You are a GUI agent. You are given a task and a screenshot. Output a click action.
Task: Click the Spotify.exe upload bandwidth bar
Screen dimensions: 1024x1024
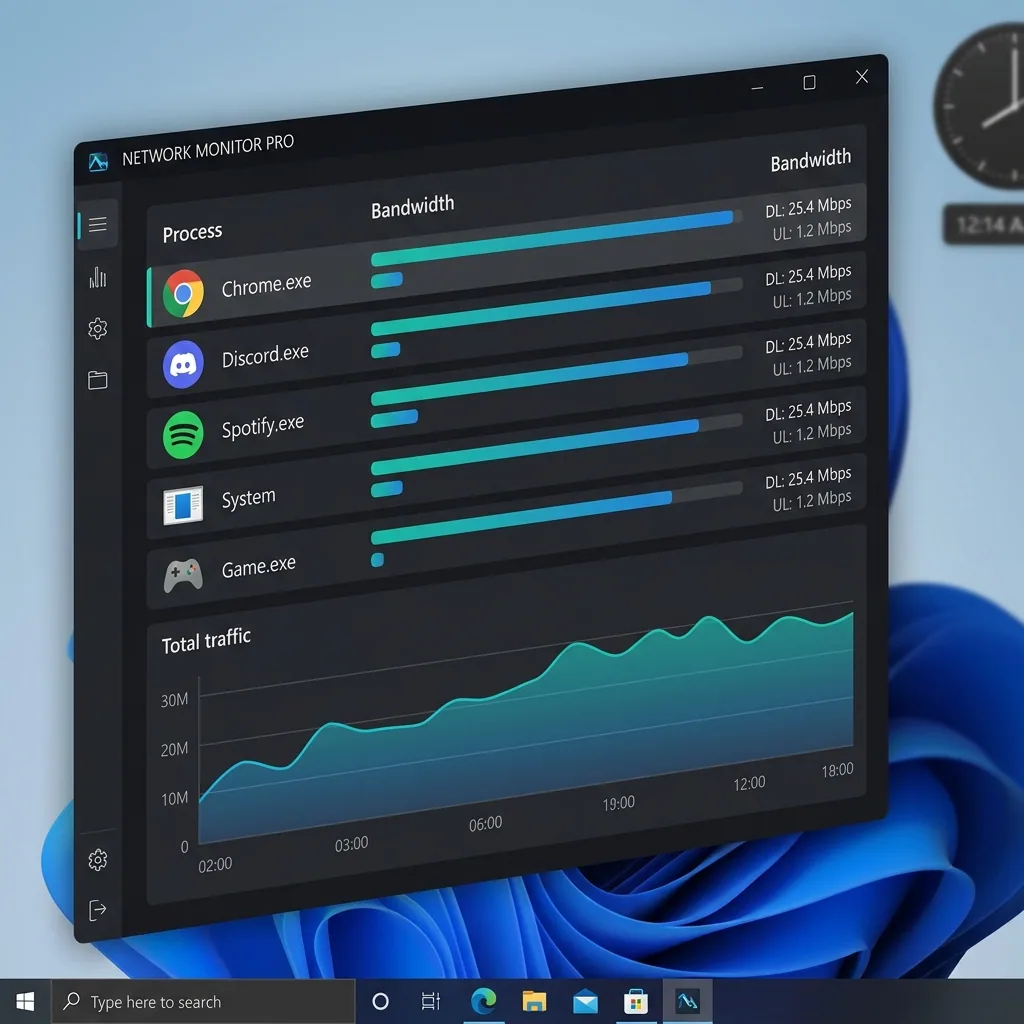point(394,418)
